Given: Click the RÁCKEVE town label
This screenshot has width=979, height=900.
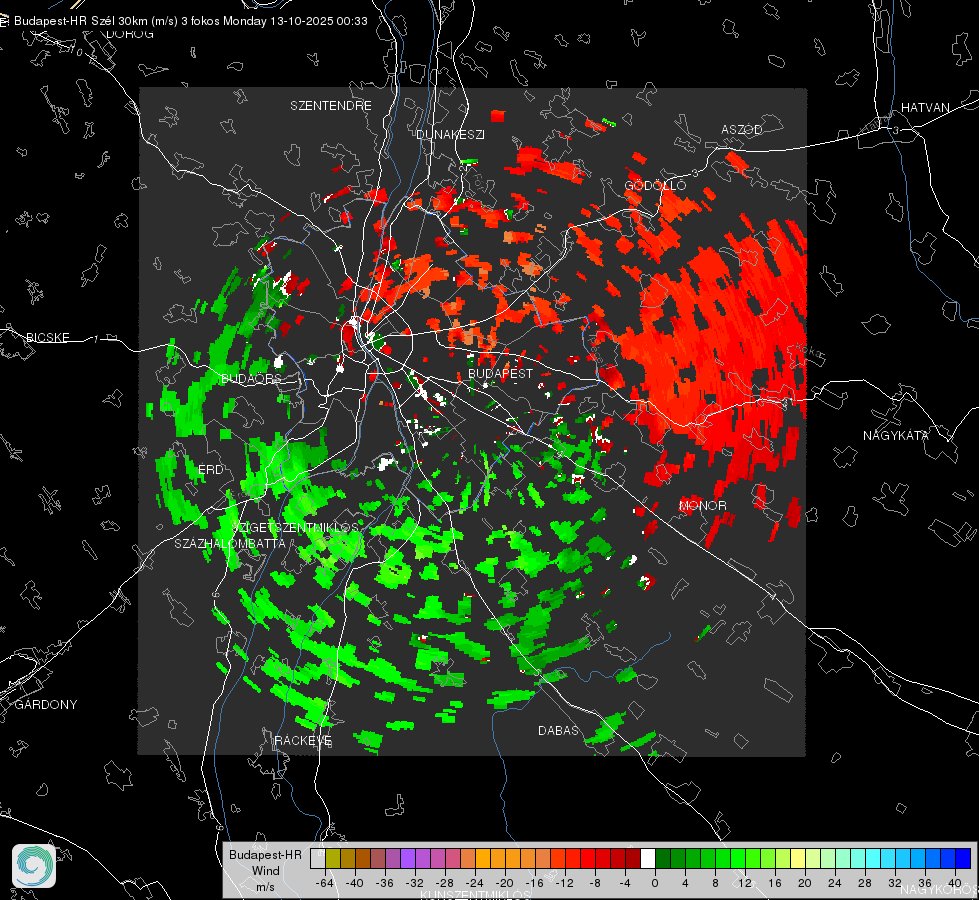Looking at the screenshot, I should (x=303, y=741).
